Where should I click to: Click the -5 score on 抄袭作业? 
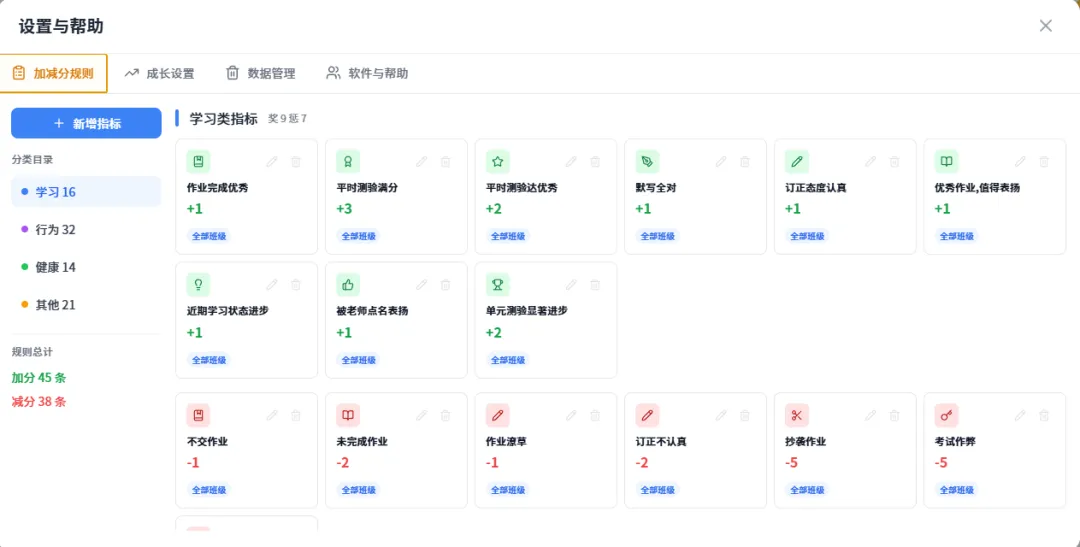tap(791, 463)
